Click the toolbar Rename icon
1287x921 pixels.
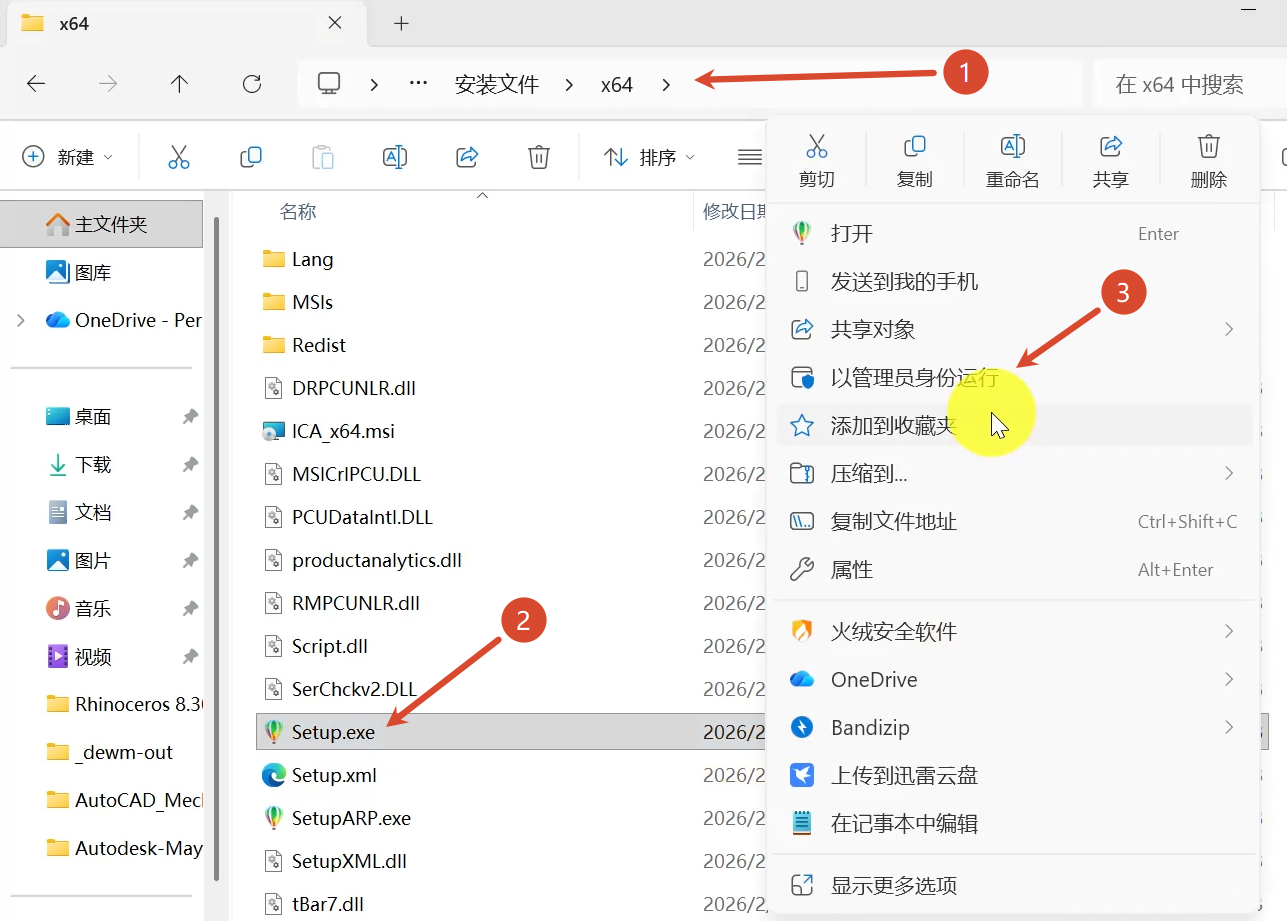[x=395, y=157]
